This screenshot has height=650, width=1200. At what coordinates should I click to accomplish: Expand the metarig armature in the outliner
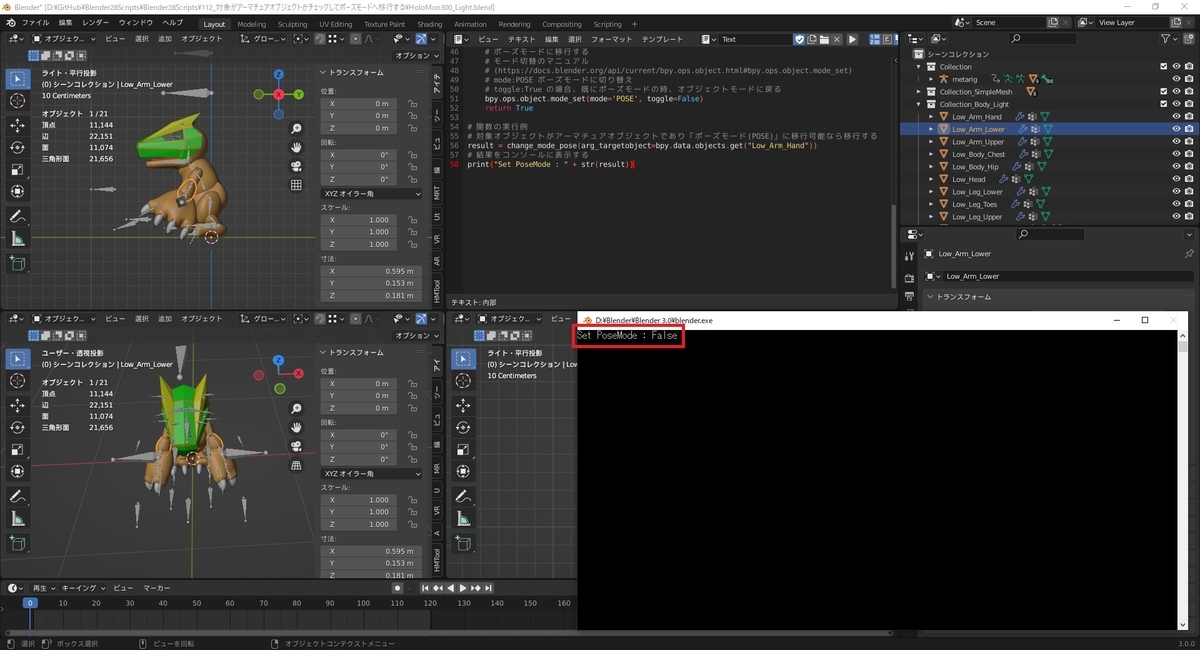[931, 79]
